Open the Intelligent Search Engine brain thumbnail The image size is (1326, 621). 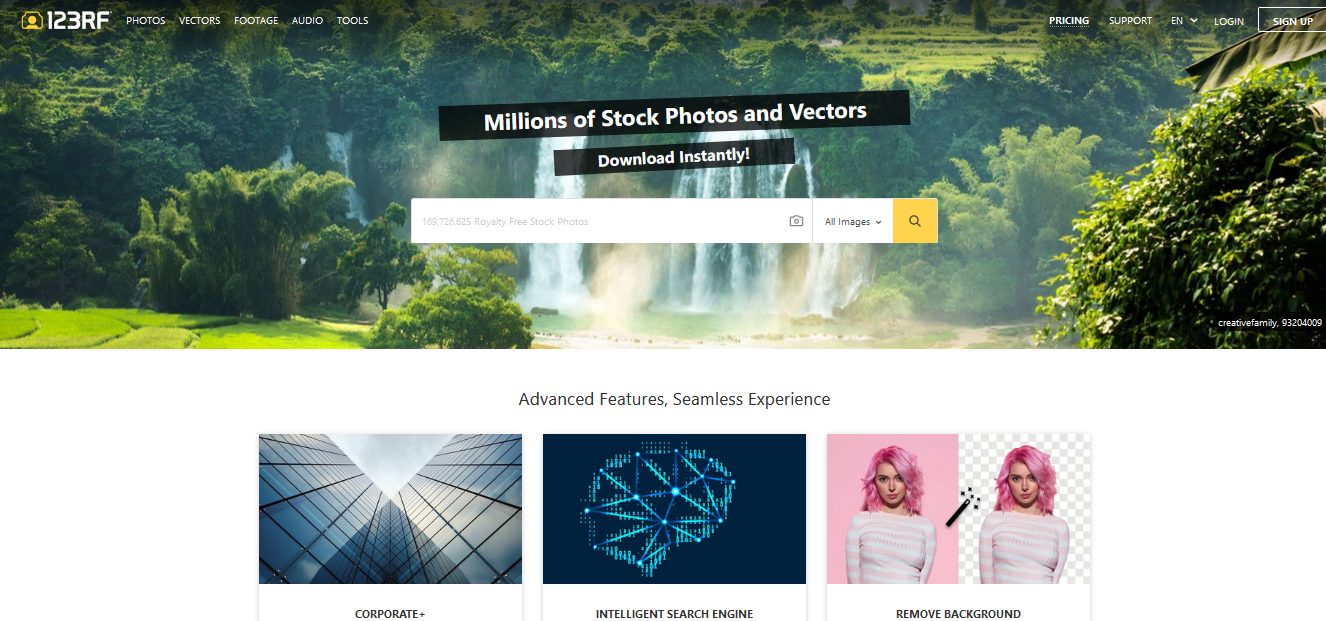coord(674,509)
